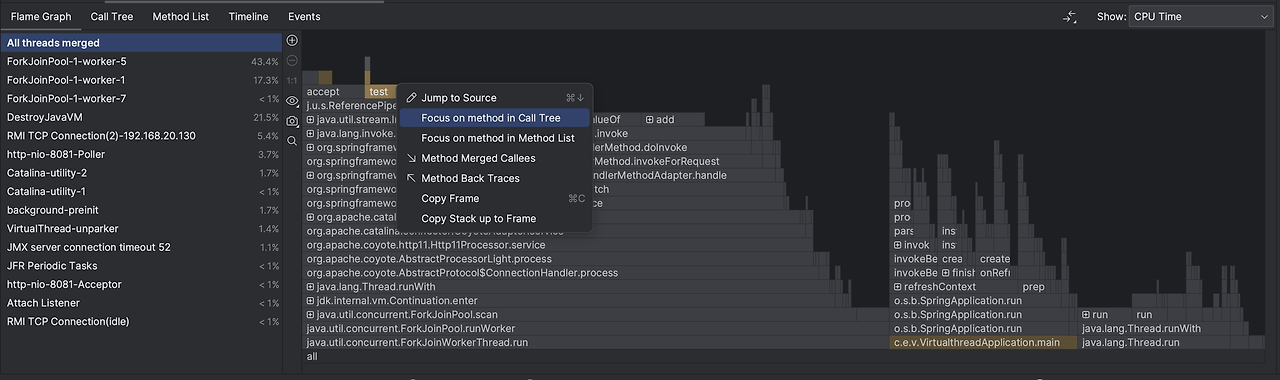
Task: Select Copy Frame in context menu
Action: [x=495, y=198]
